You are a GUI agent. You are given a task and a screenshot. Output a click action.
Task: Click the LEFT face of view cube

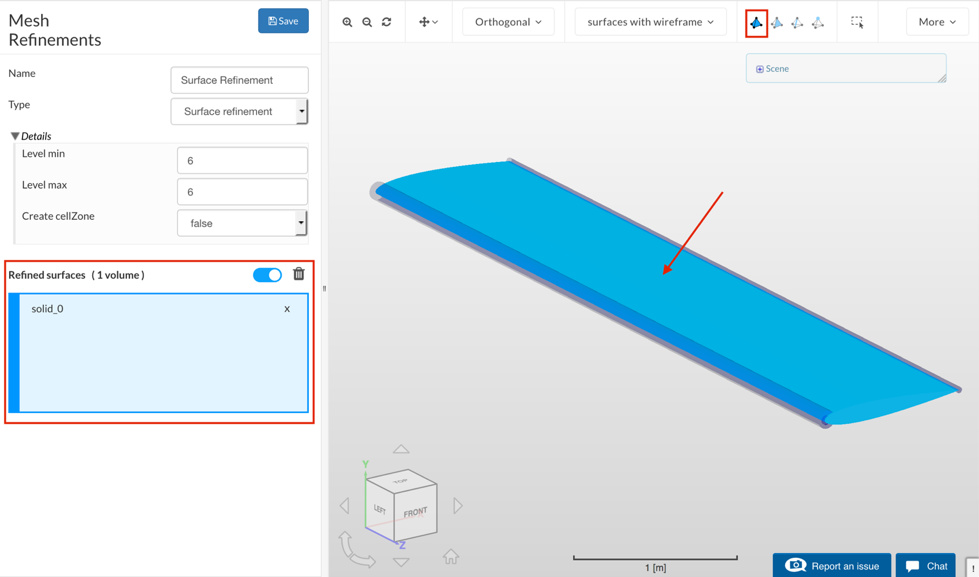380,509
